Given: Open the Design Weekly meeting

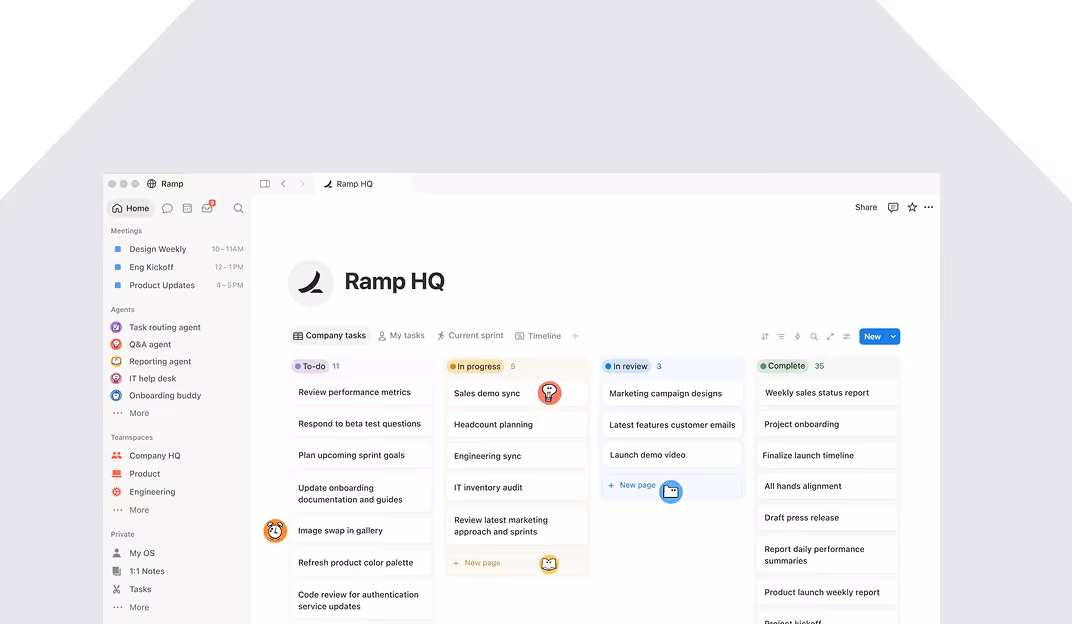Looking at the screenshot, I should pyautogui.click(x=157, y=249).
